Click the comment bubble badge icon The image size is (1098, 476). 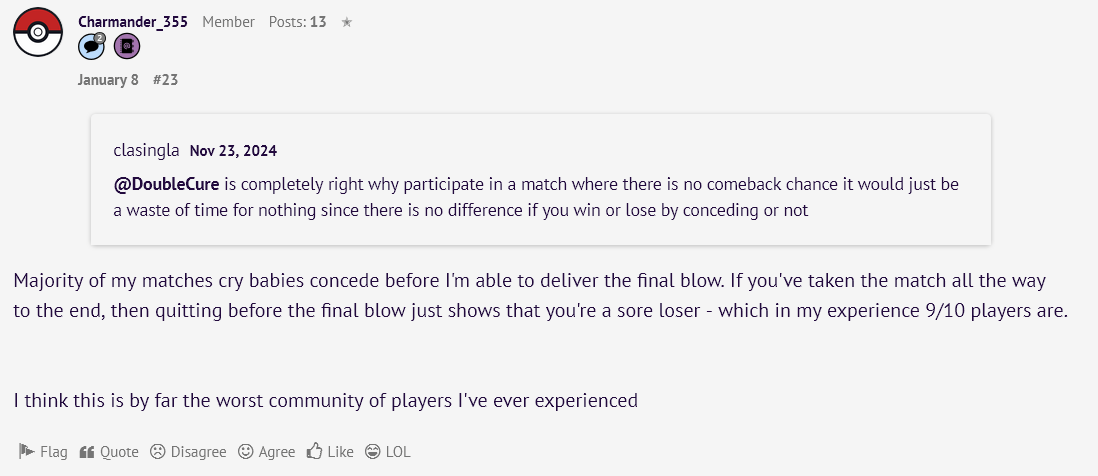coord(91,46)
